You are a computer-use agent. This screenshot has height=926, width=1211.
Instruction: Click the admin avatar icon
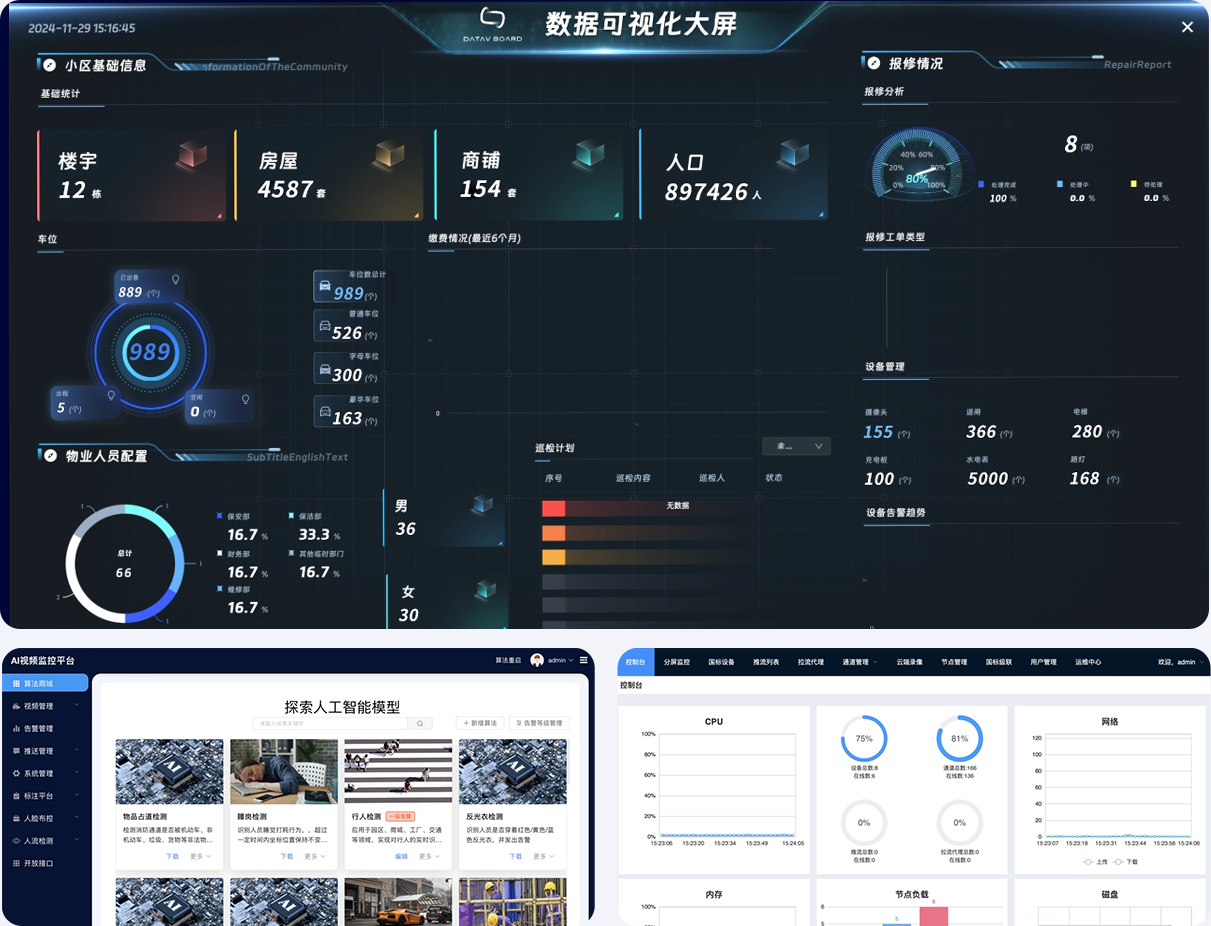(x=537, y=660)
